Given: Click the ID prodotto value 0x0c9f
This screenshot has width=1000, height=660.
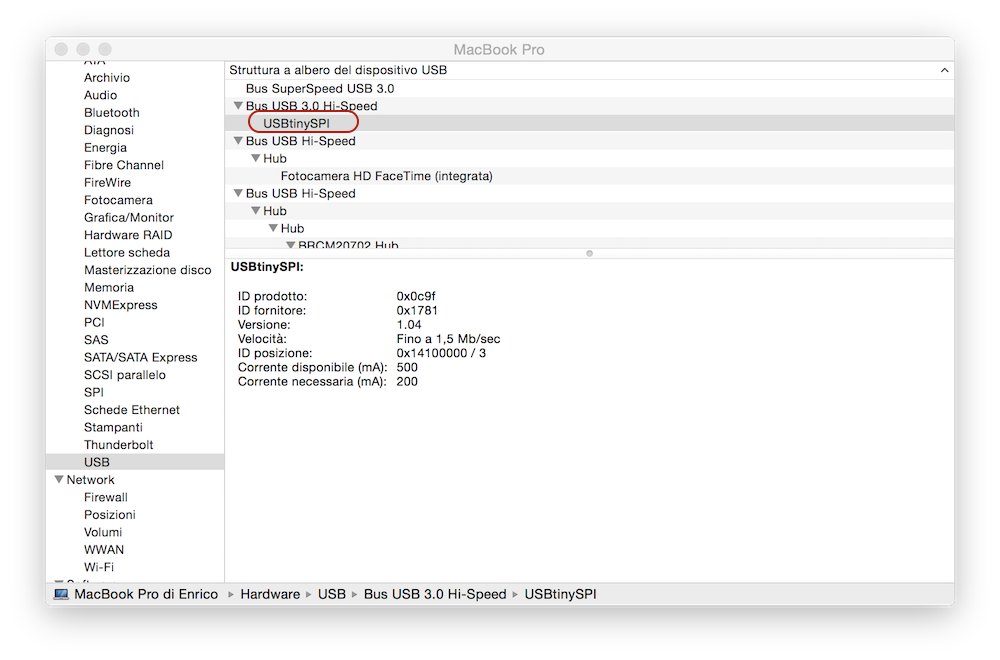Looking at the screenshot, I should pyautogui.click(x=416, y=297).
